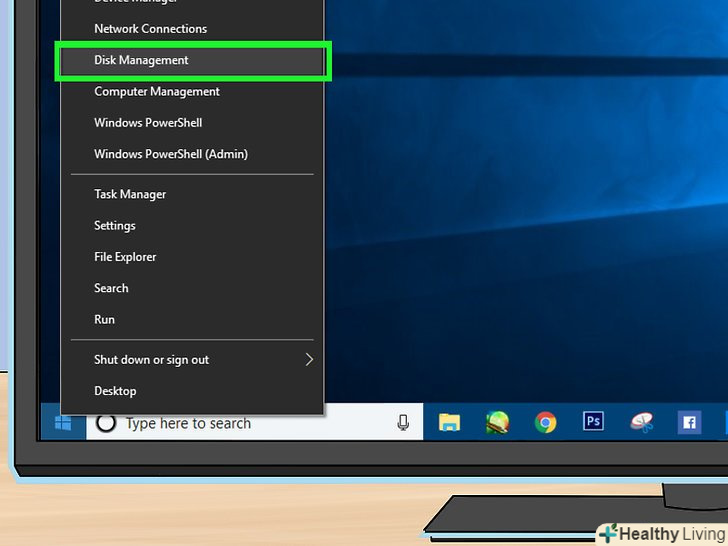This screenshot has width=728, height=546.
Task: Click the green globe taskbar icon
Action: [x=497, y=423]
